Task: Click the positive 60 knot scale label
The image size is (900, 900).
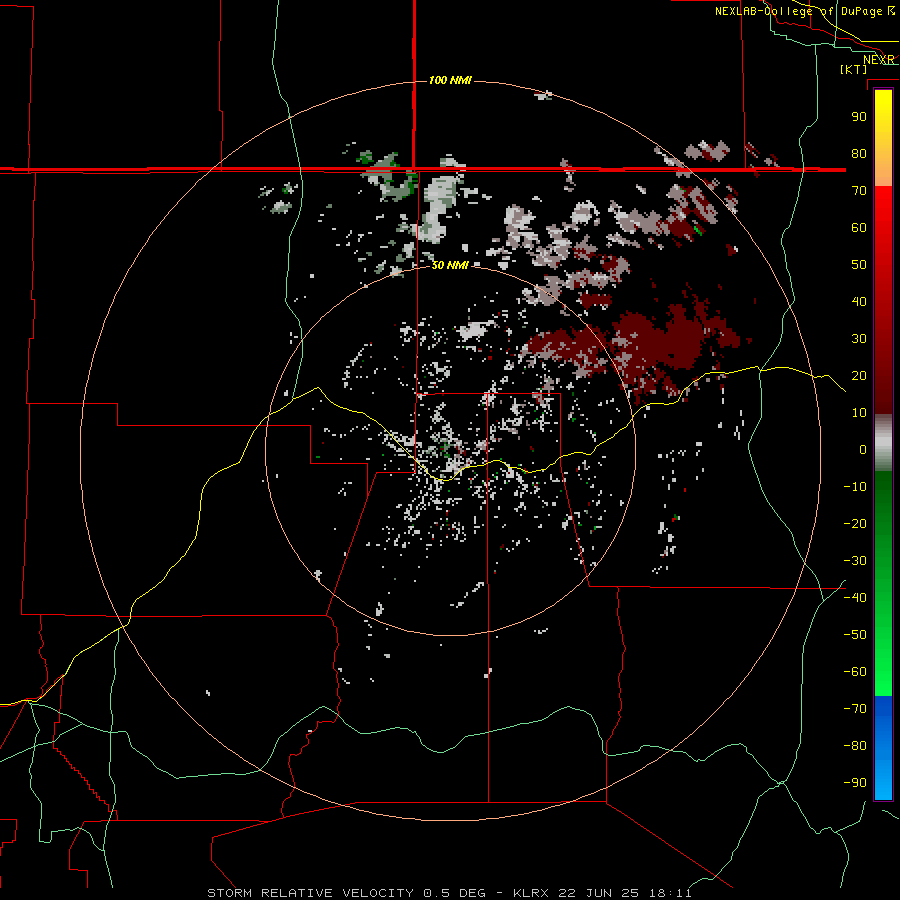Action: point(859,228)
